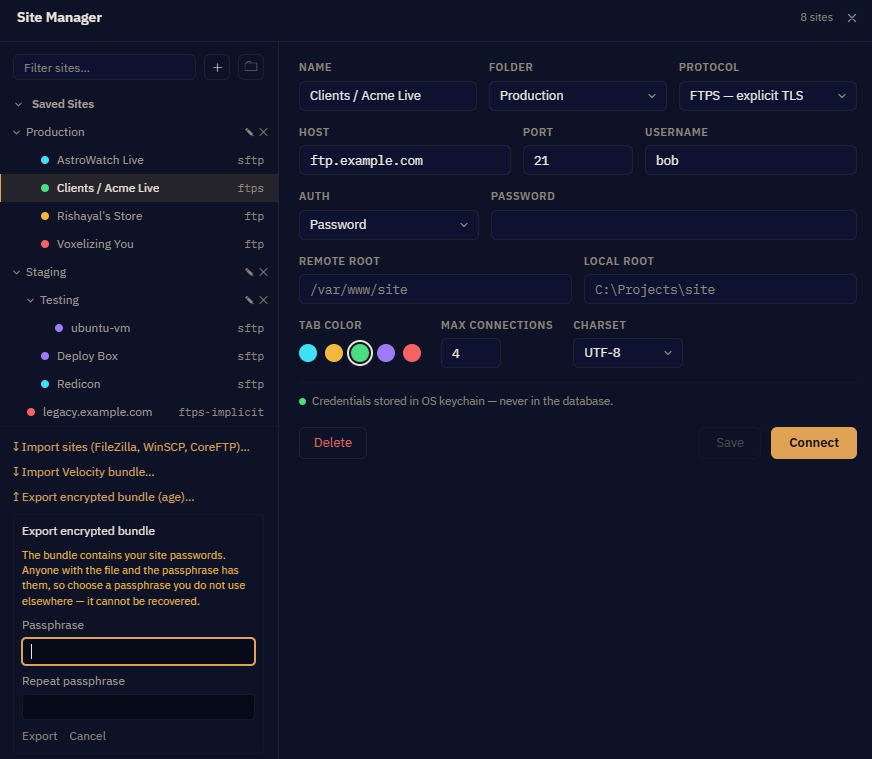Image resolution: width=872 pixels, height=759 pixels.
Task: Click the Connect button
Action: pyautogui.click(x=814, y=443)
